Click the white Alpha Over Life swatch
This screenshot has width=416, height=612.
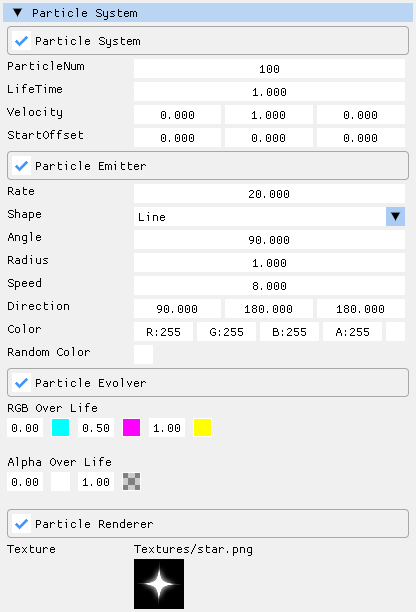click(60, 482)
